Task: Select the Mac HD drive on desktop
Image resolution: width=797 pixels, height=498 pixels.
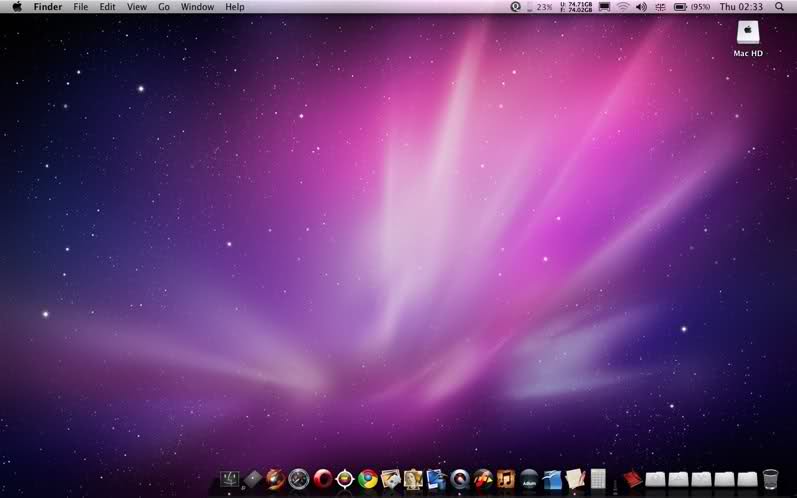Action: click(x=748, y=39)
